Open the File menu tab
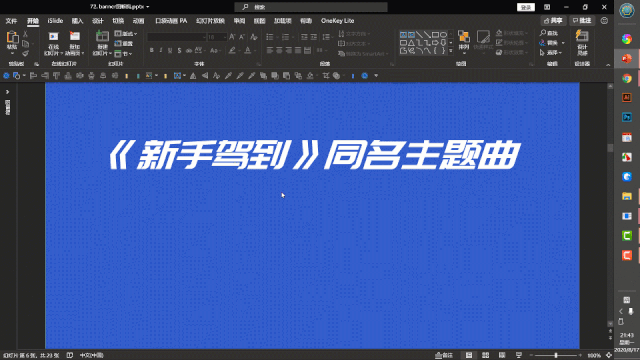The height and width of the screenshot is (360, 640). pos(11,21)
